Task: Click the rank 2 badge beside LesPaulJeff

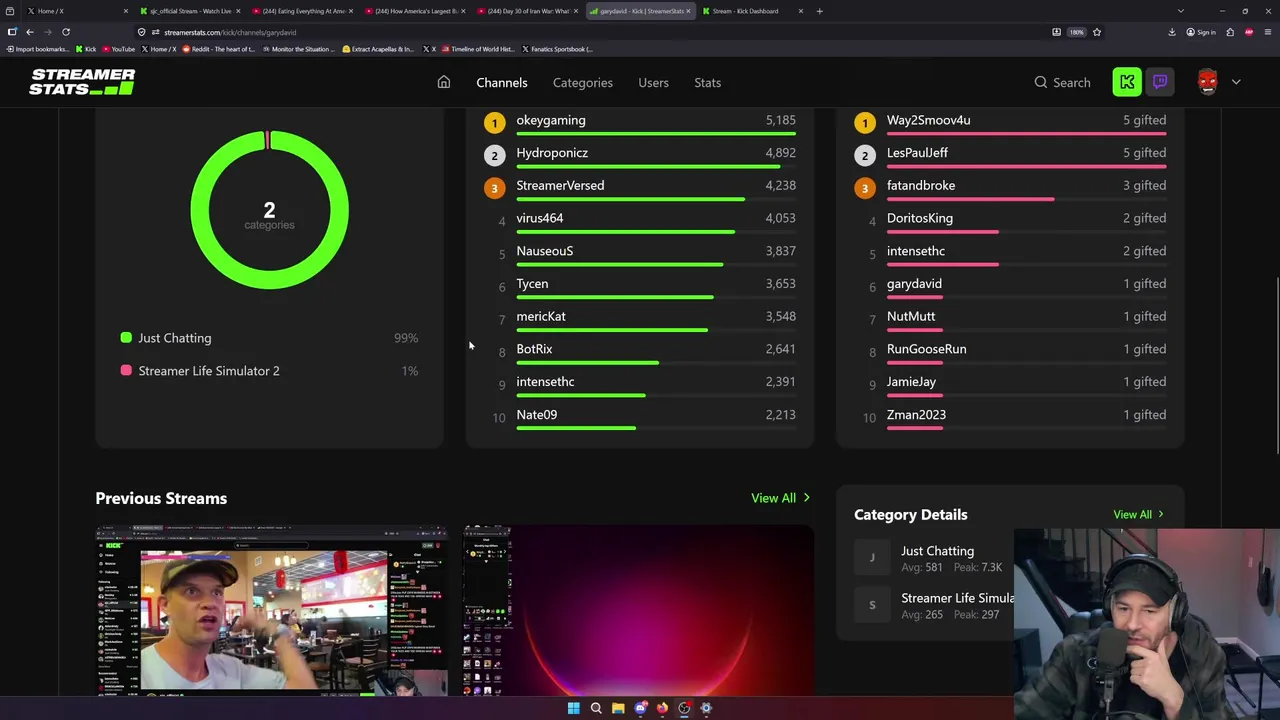Action: tap(865, 156)
